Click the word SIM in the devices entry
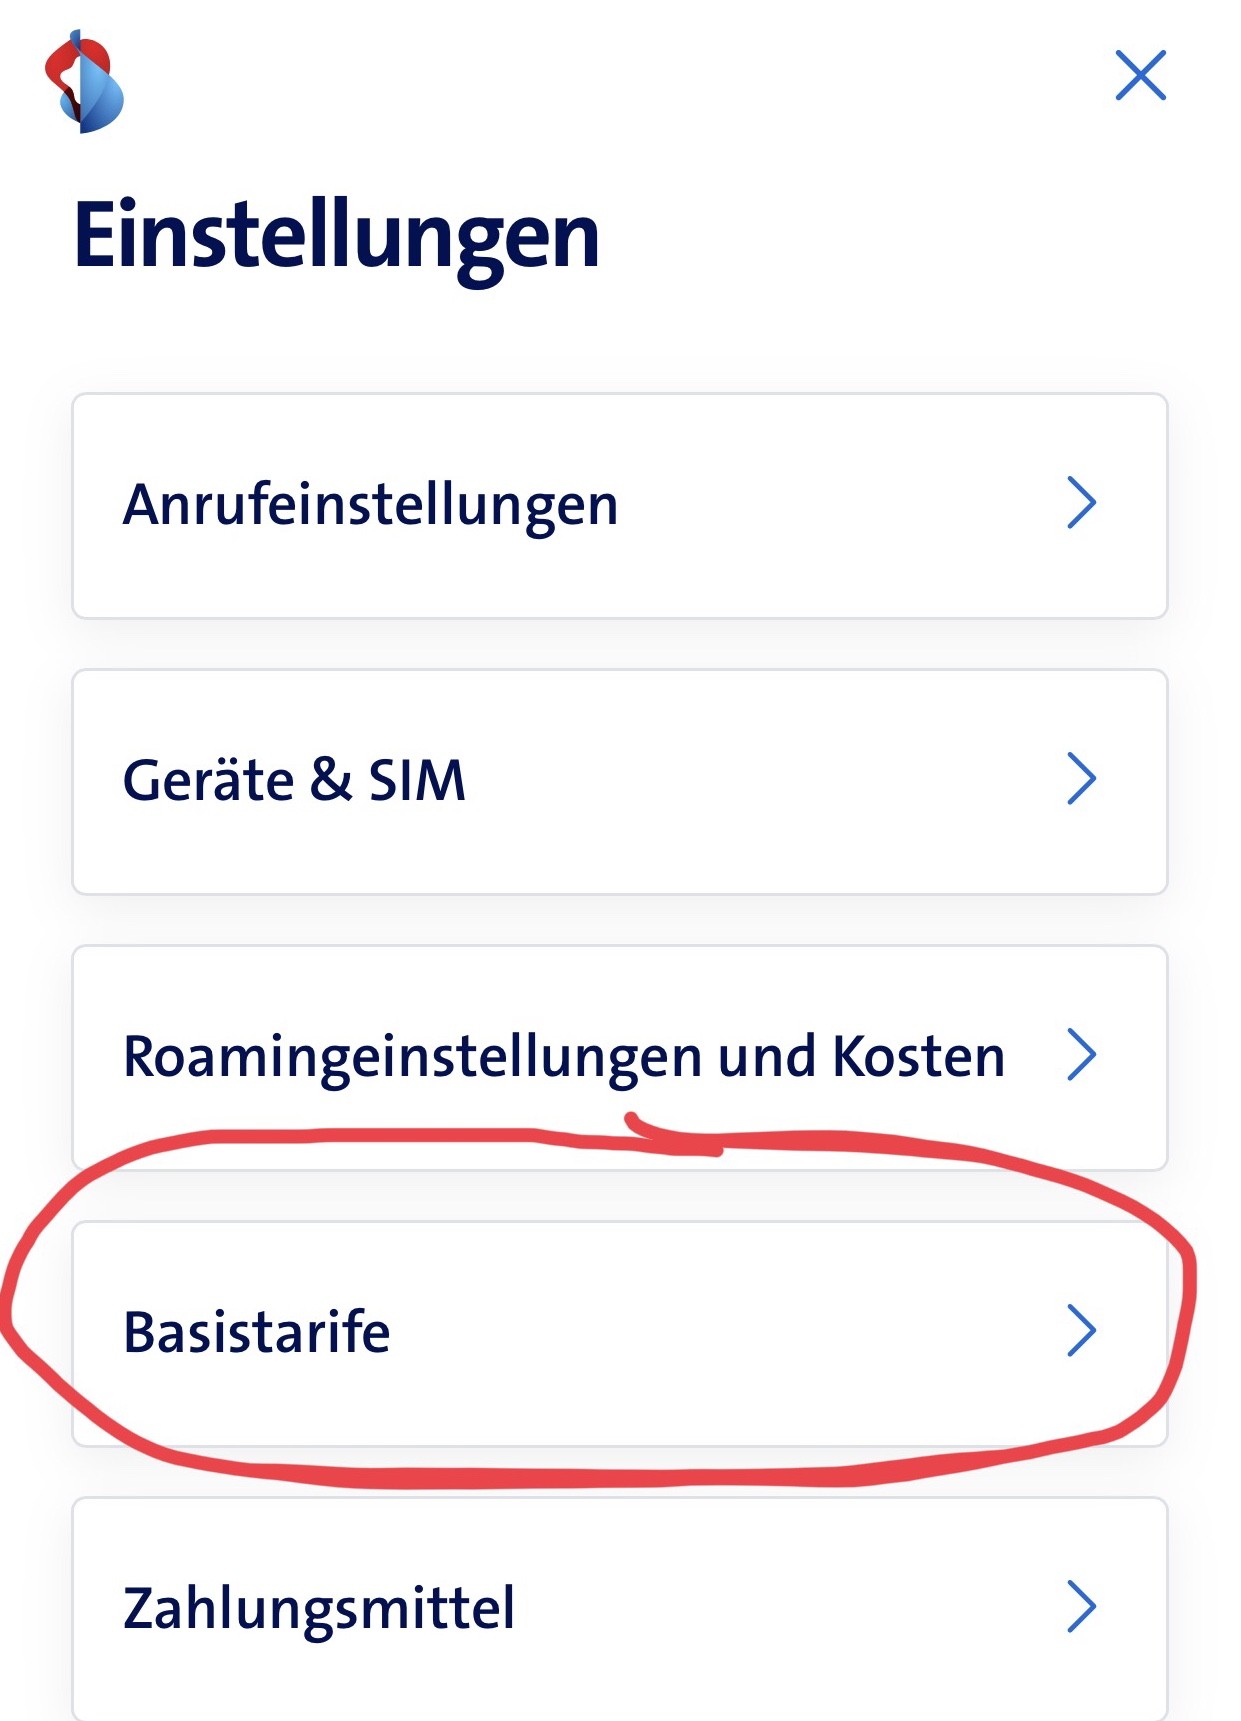Image resolution: width=1241 pixels, height=1721 pixels. (417, 780)
